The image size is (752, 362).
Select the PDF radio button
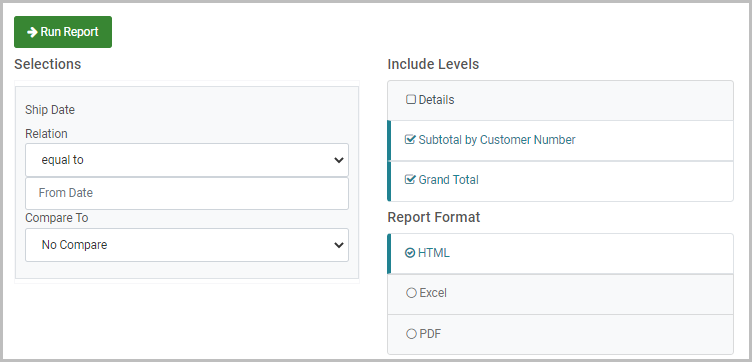tap(411, 334)
